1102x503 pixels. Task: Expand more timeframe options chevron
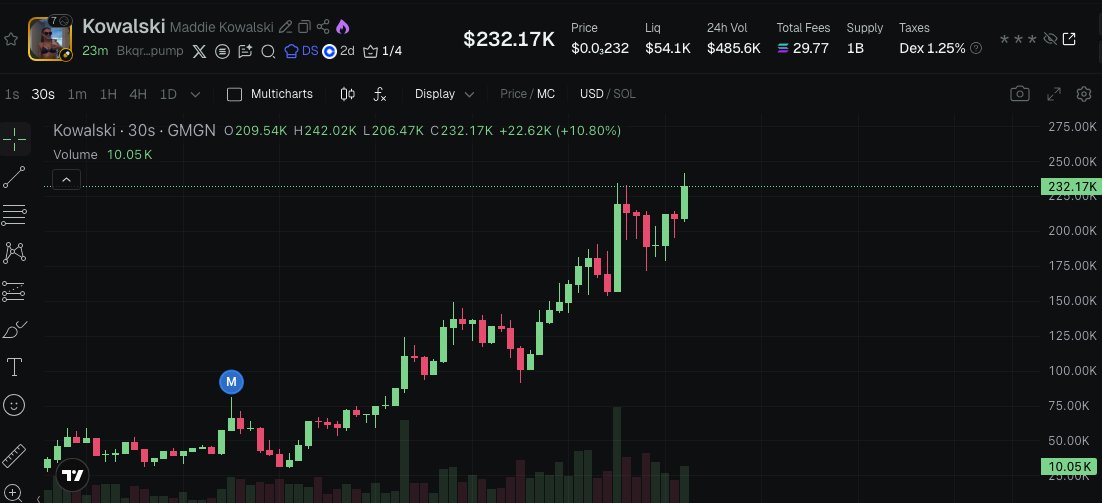tap(195, 94)
